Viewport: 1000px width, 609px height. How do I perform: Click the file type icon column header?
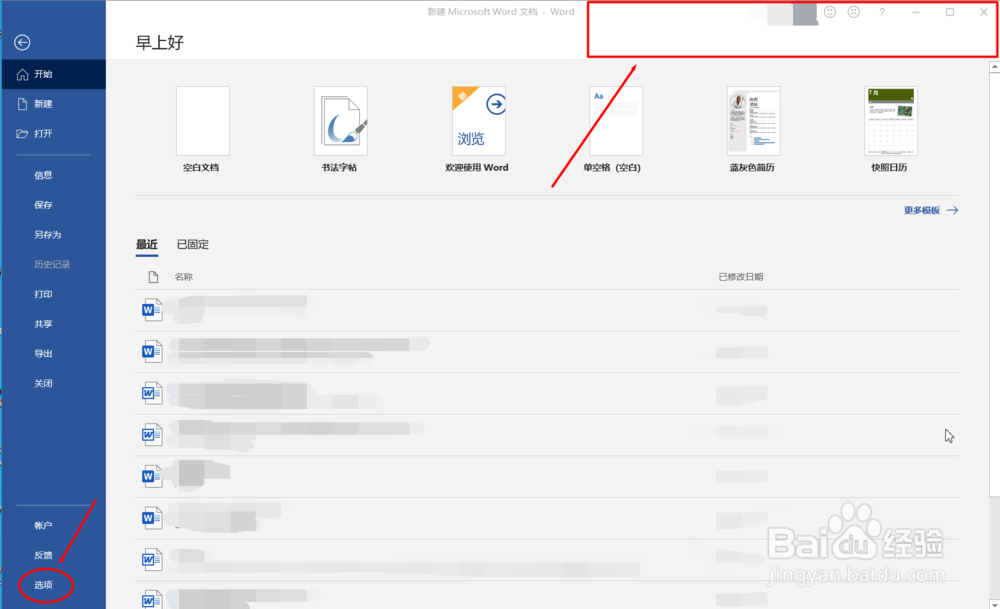point(153,277)
